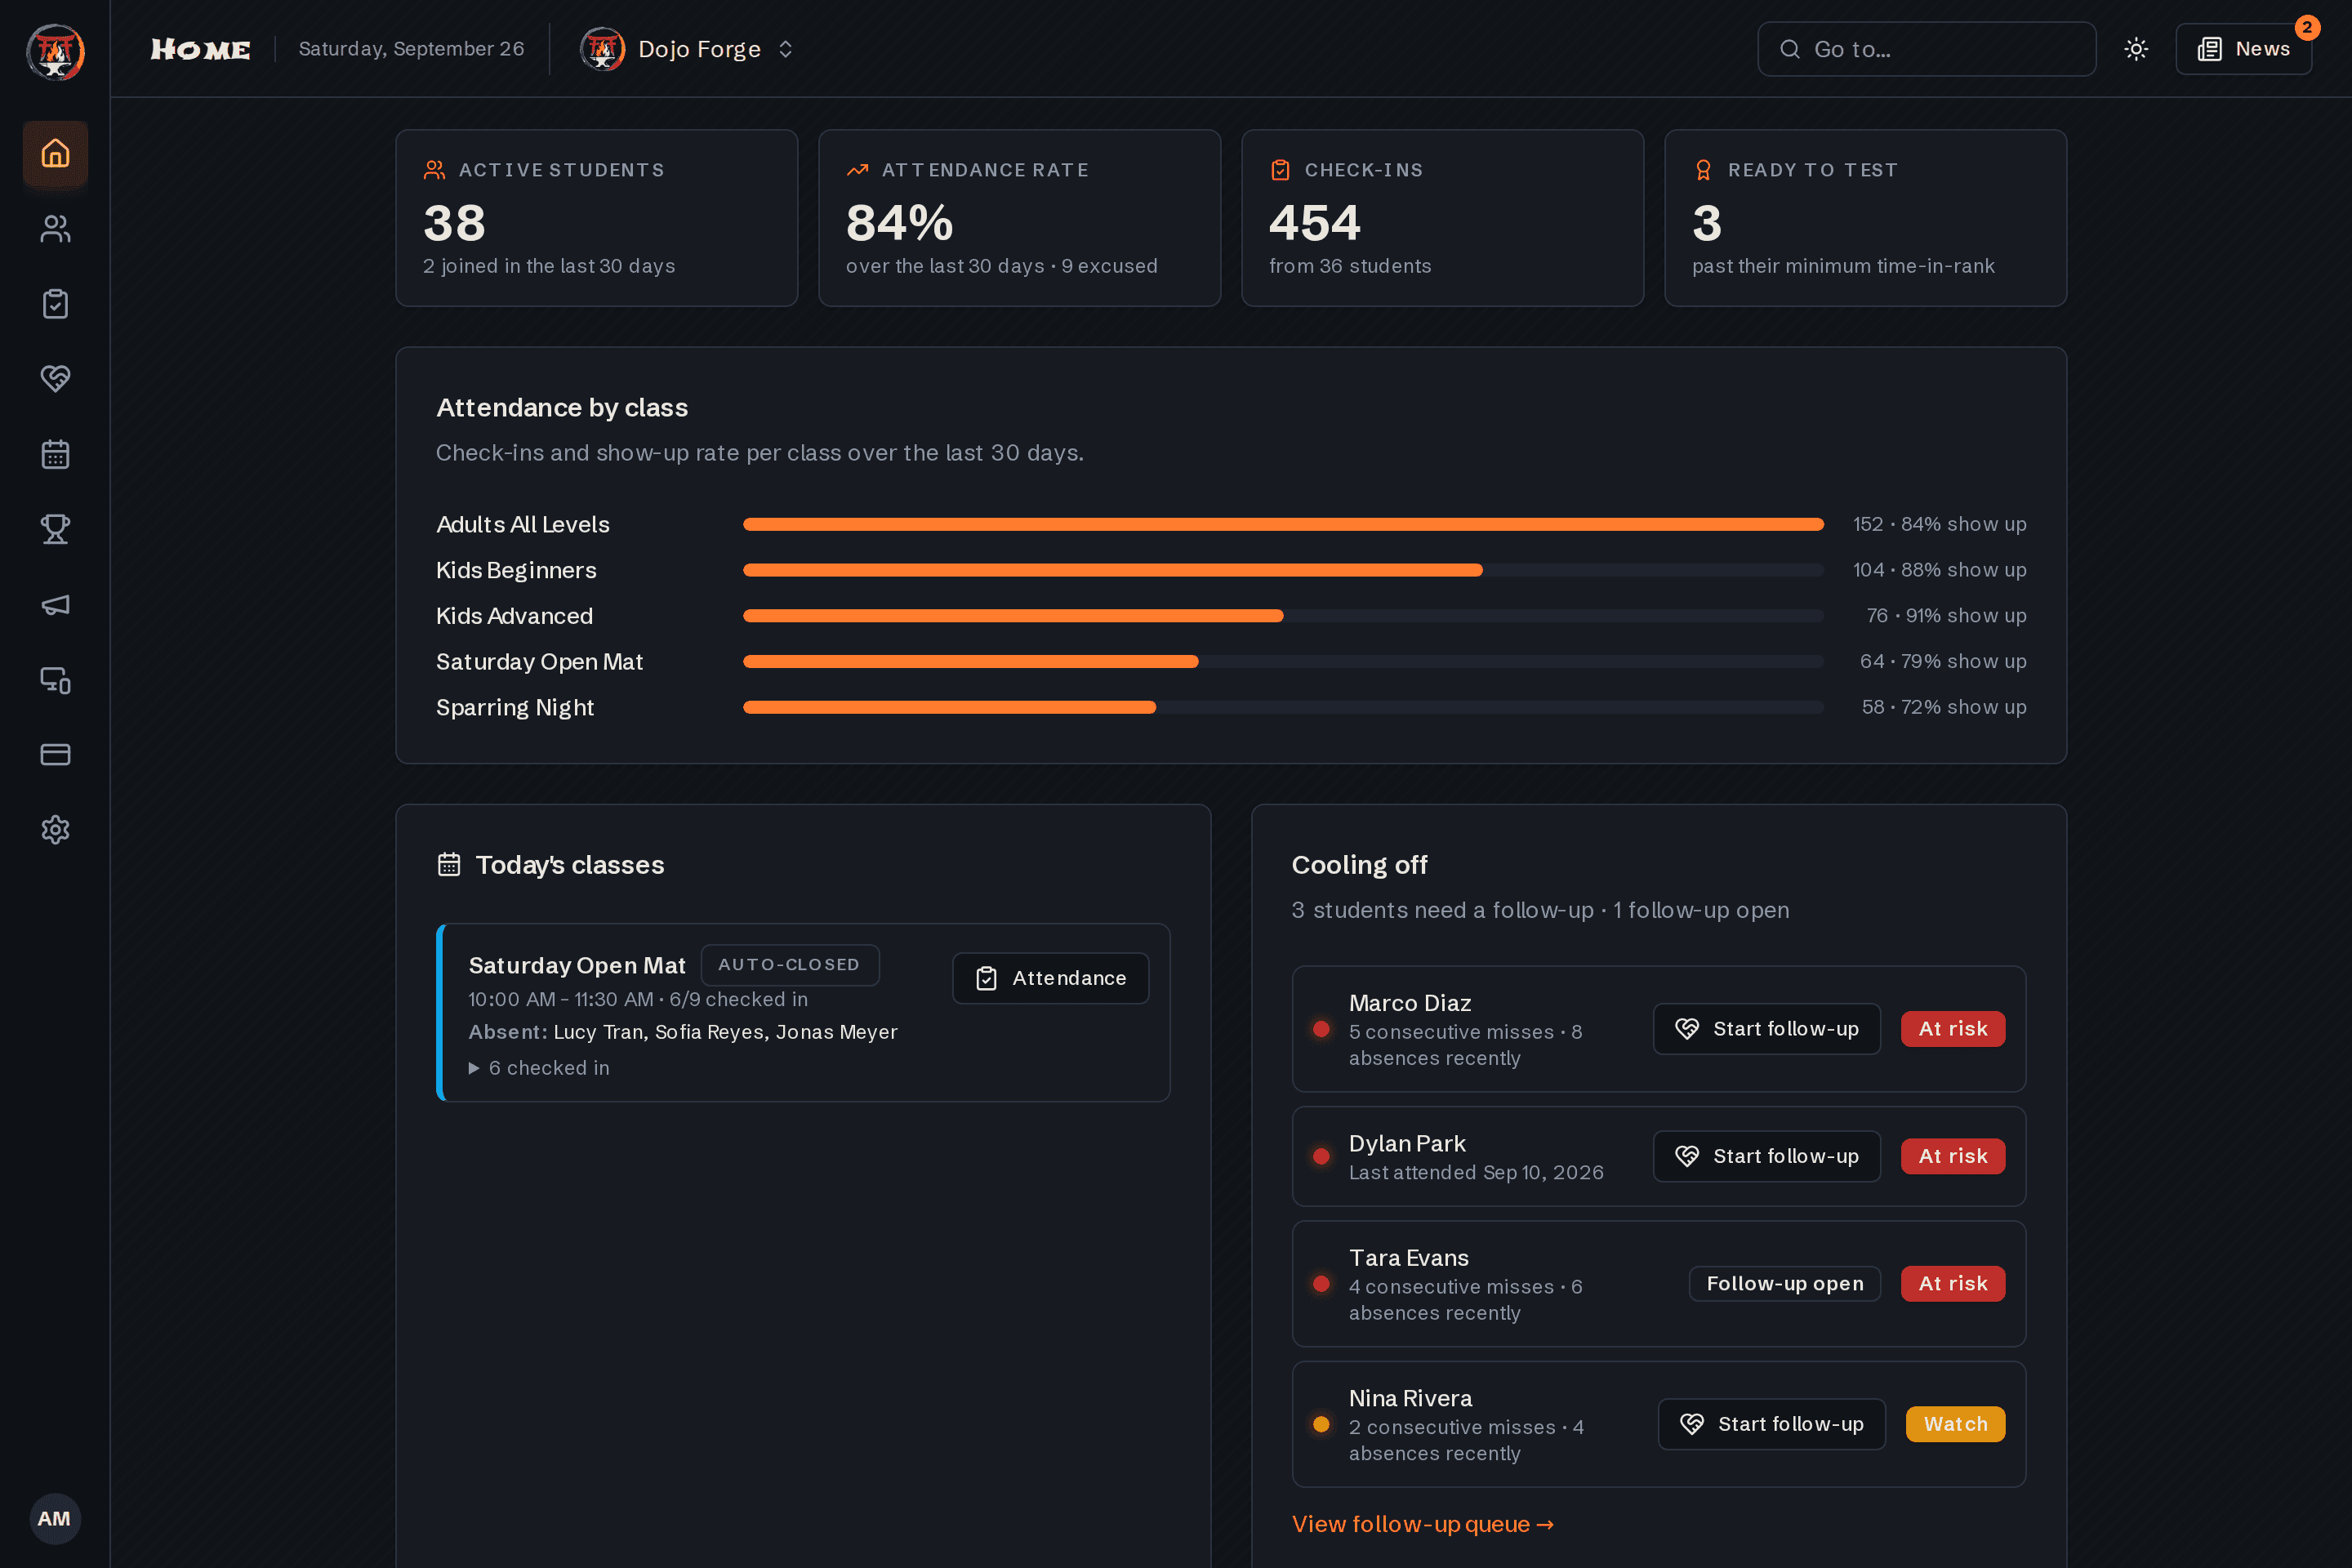
Task: Click Nina Rivera's 'Watch' badge
Action: (1955, 1424)
